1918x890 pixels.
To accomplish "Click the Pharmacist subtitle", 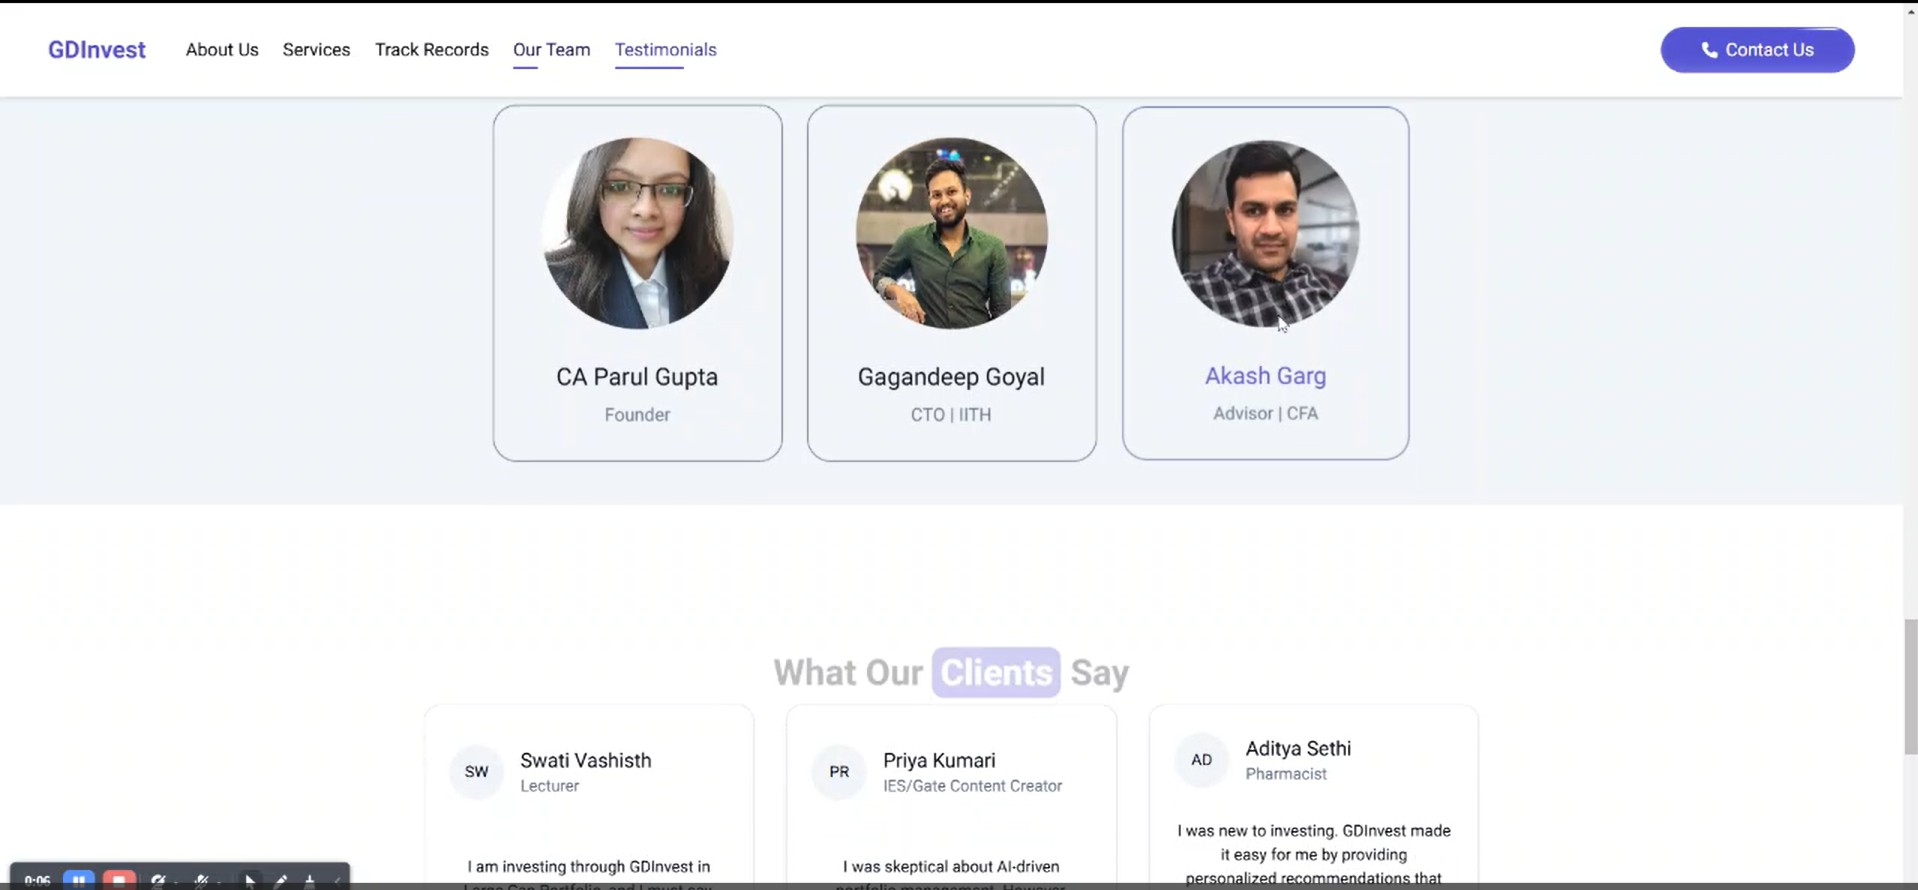I will (x=1286, y=774).
